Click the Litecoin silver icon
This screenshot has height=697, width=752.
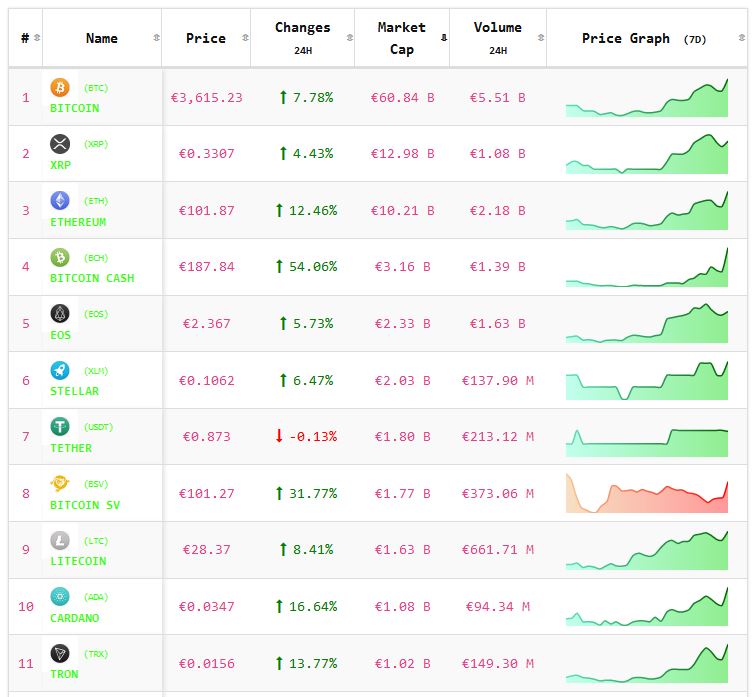[x=60, y=540]
